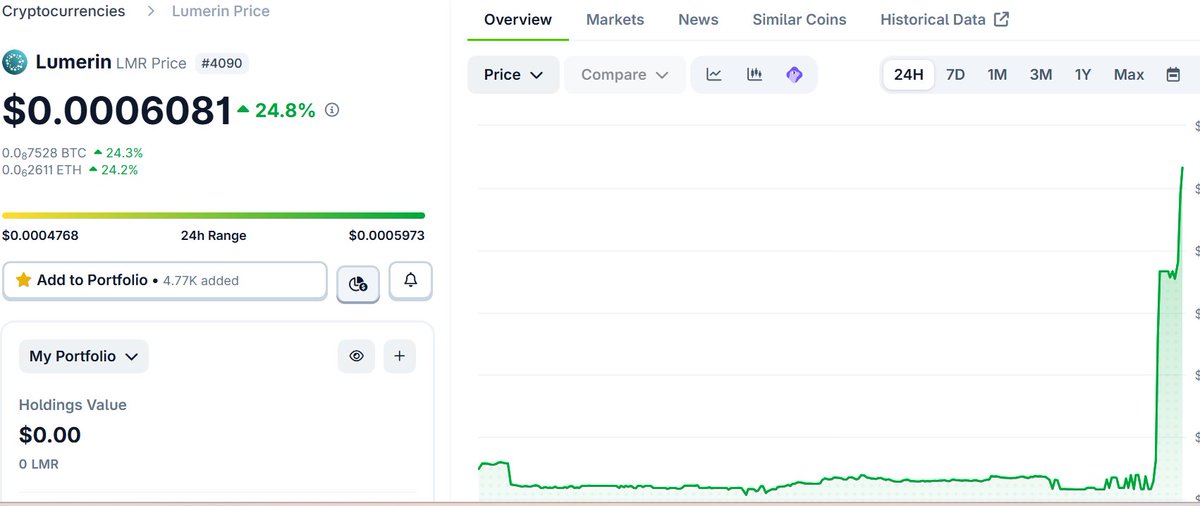Open the Compare dropdown
Image resolution: width=1200 pixels, height=506 pixels.
[x=625, y=75]
